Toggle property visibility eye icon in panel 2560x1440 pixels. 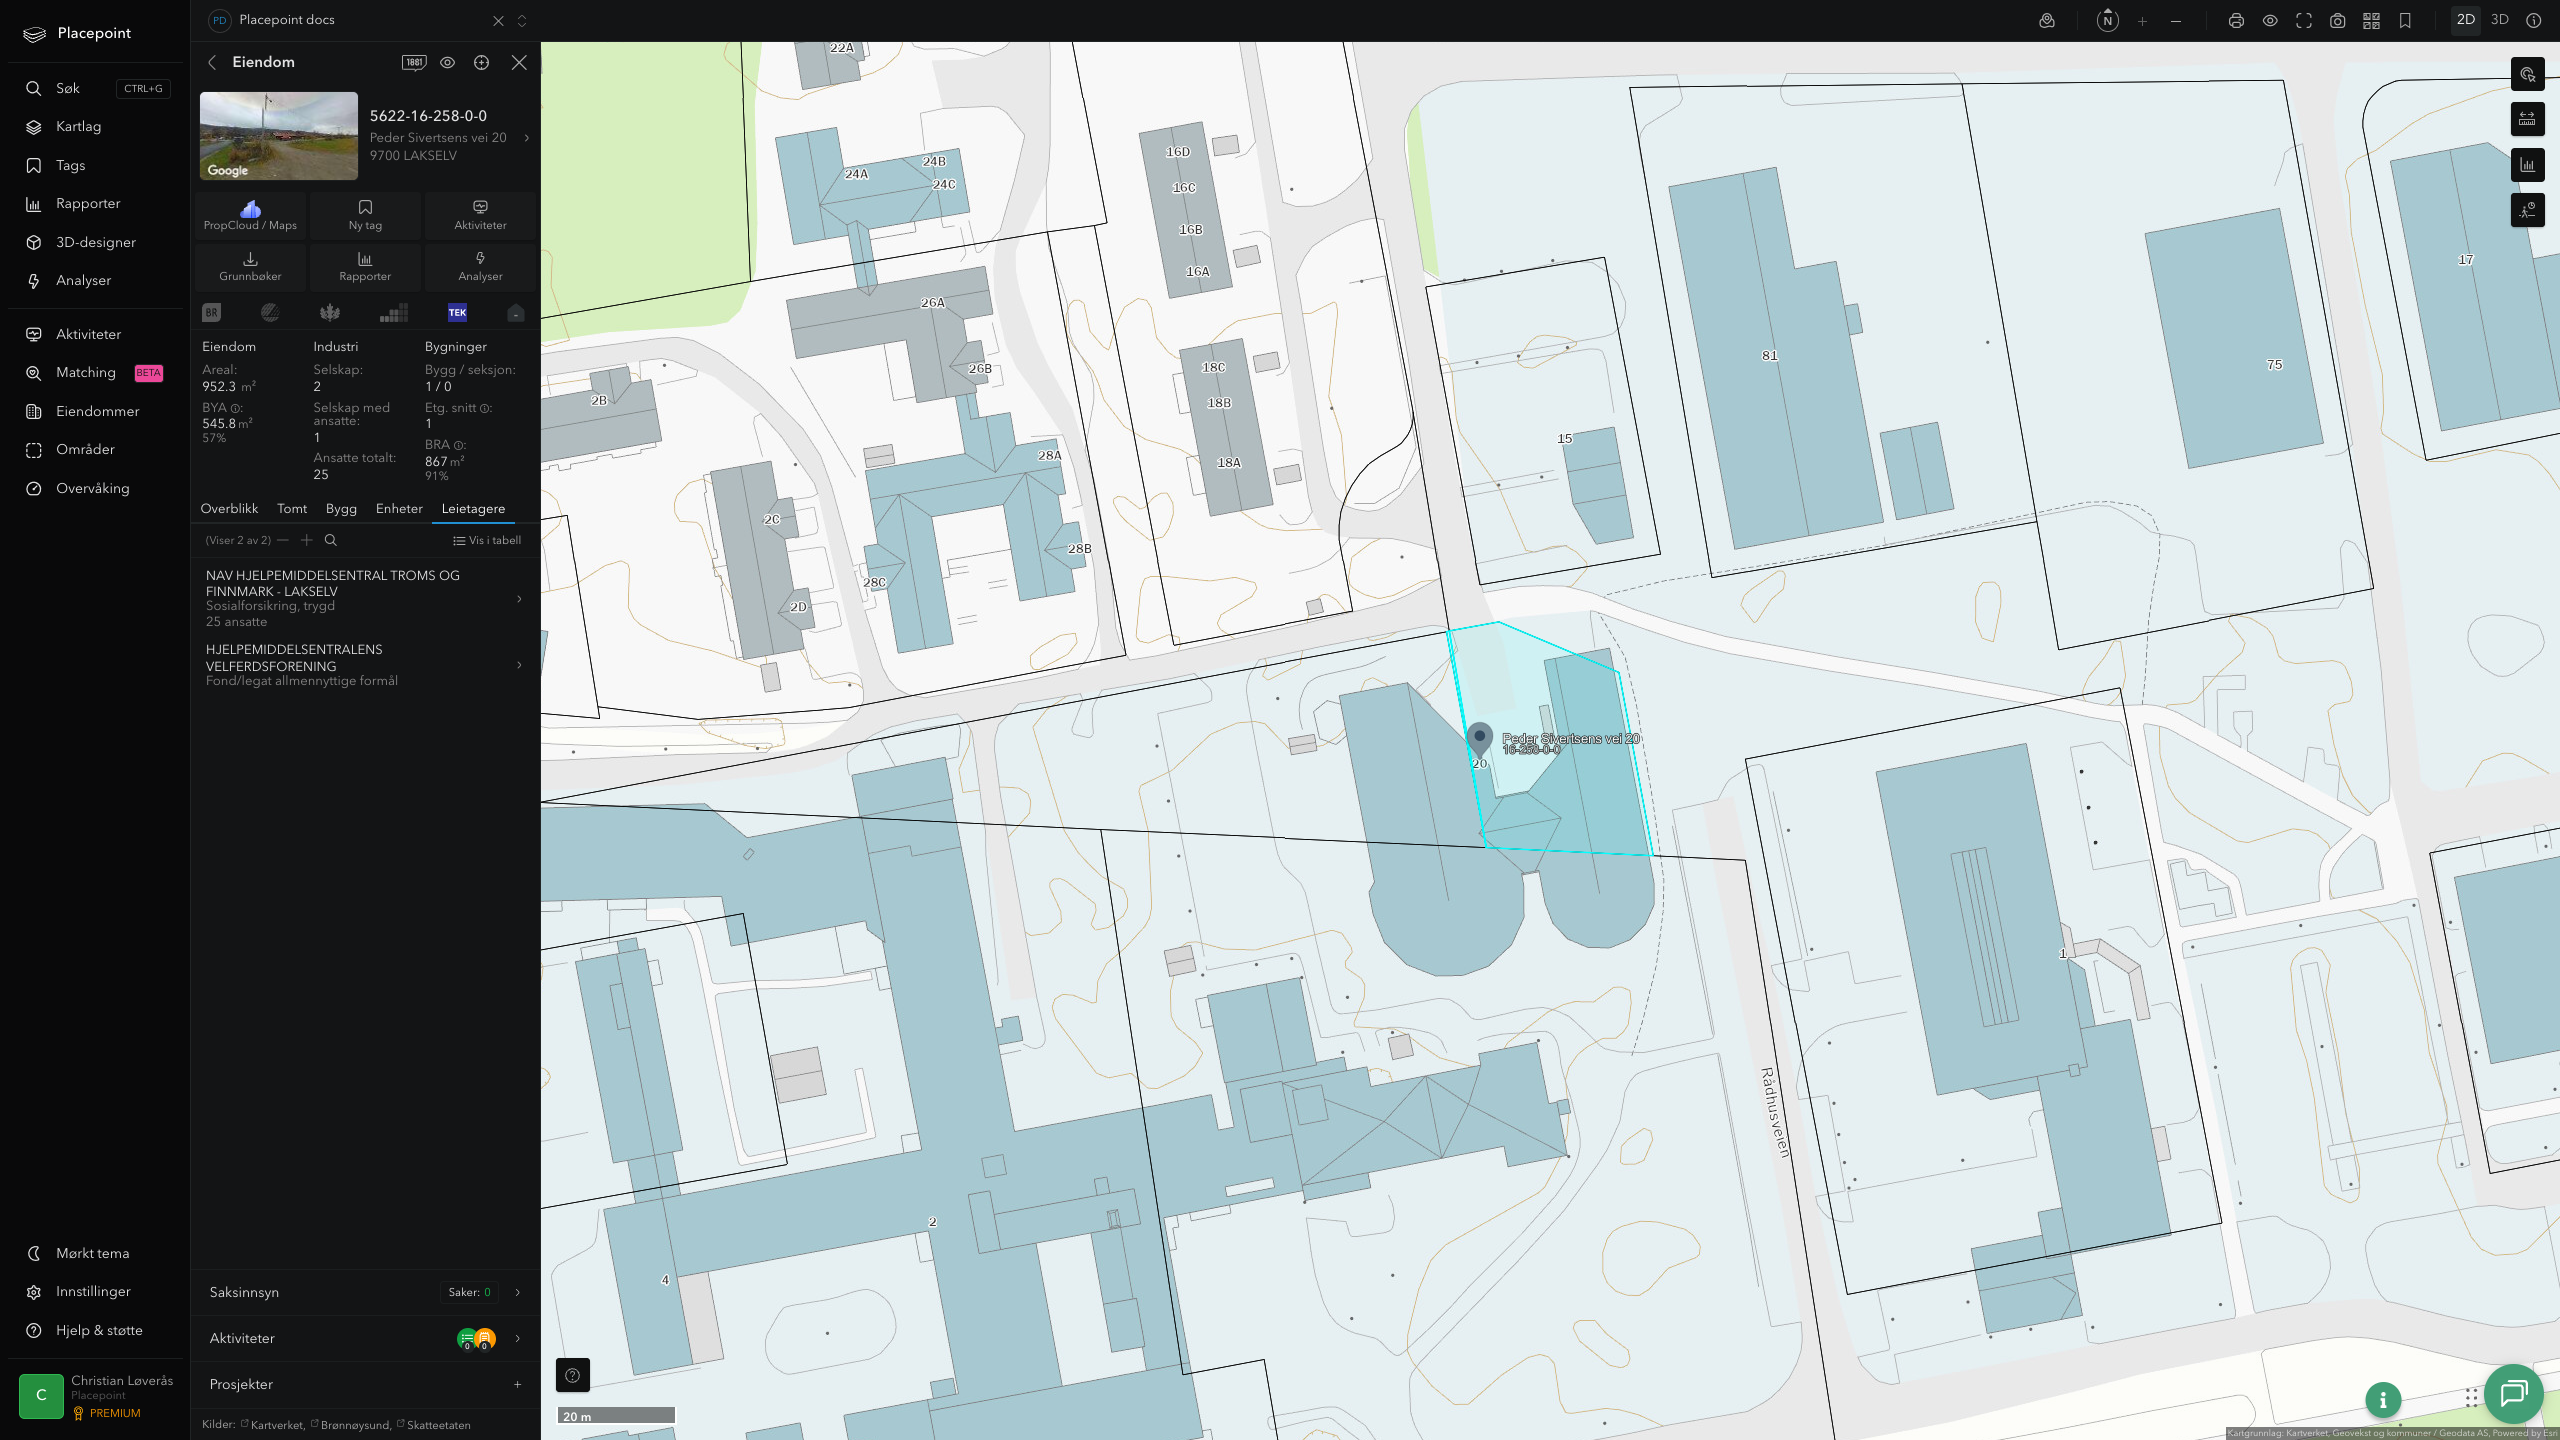tap(447, 62)
